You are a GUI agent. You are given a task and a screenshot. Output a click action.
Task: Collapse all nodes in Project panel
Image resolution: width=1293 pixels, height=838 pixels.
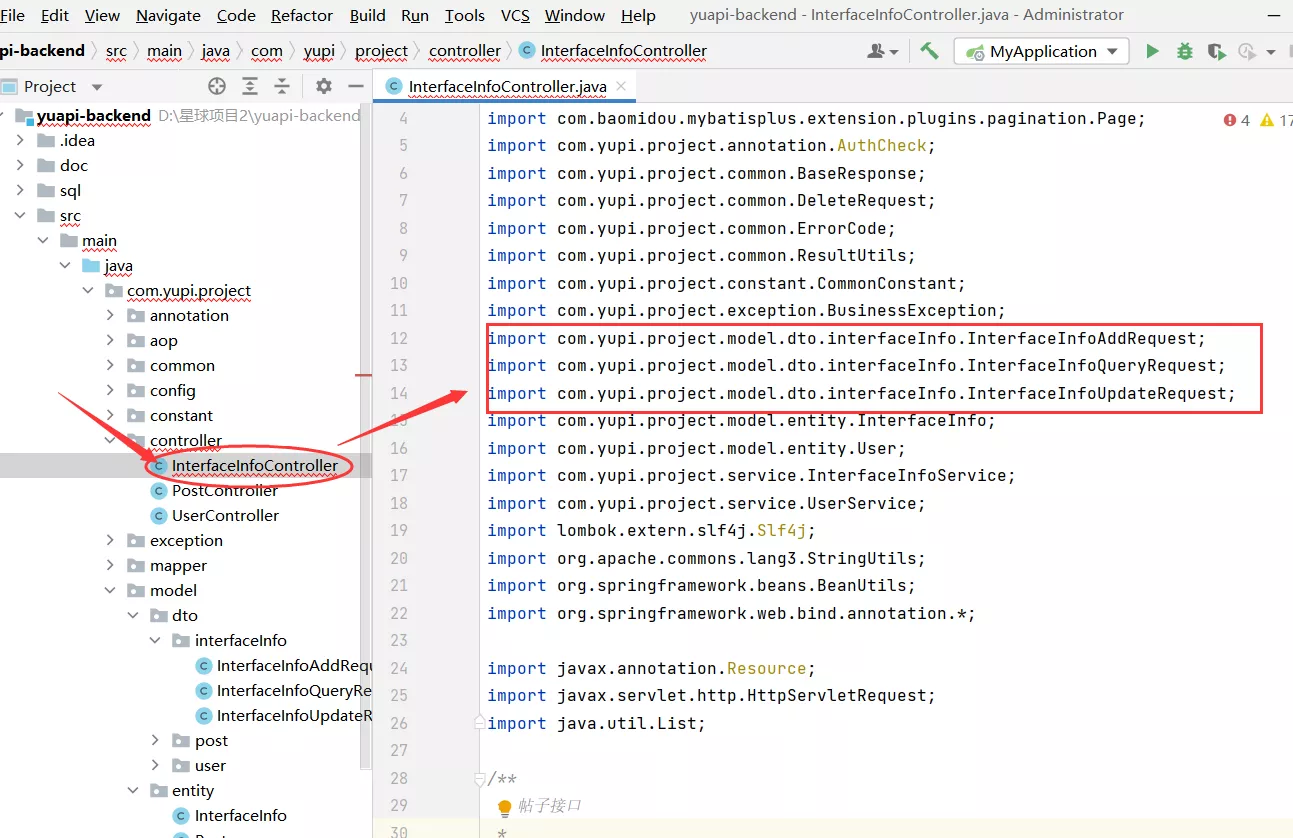point(282,86)
